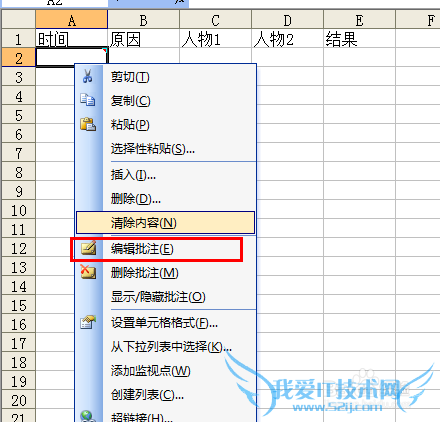Click cell containing 结果
The width and height of the screenshot is (440, 422).
coord(359,39)
